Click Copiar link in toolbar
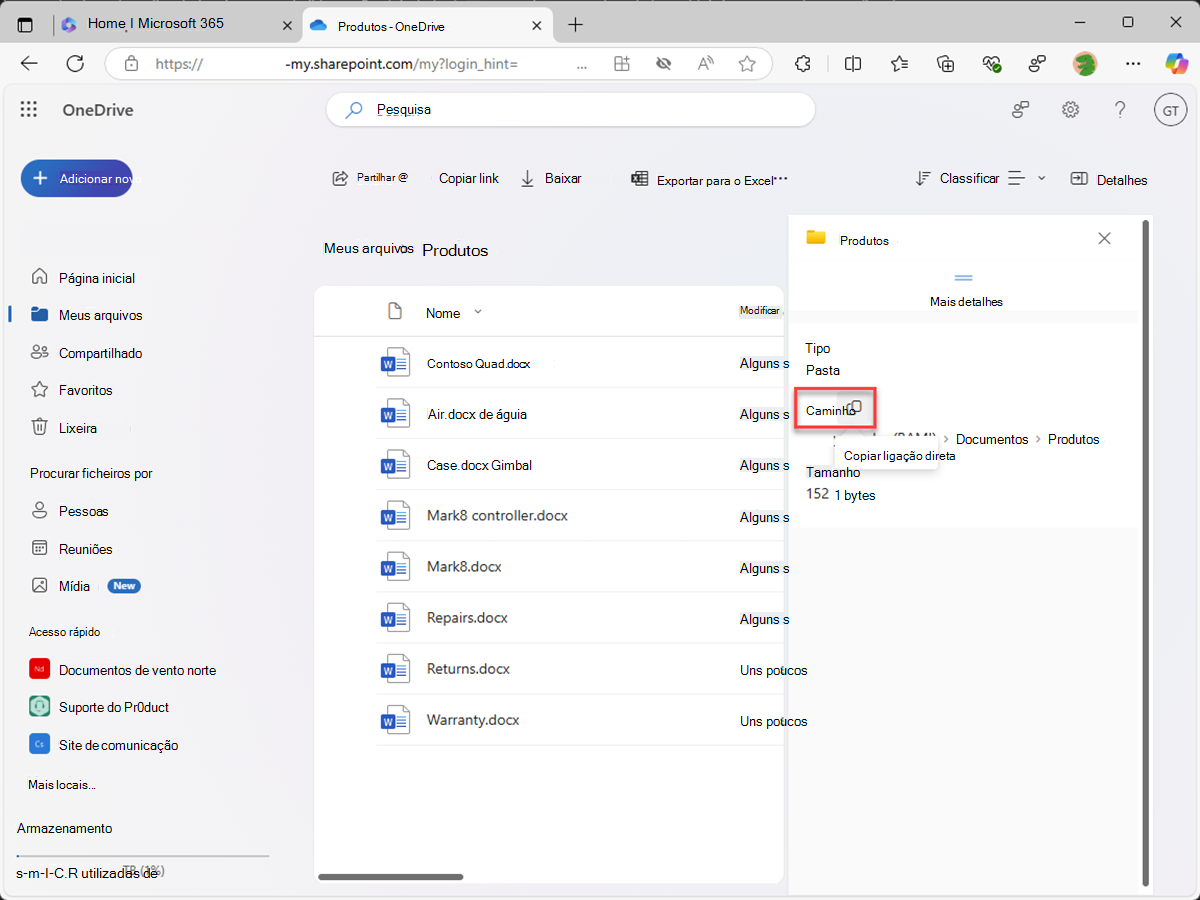This screenshot has width=1200, height=900. [x=469, y=178]
